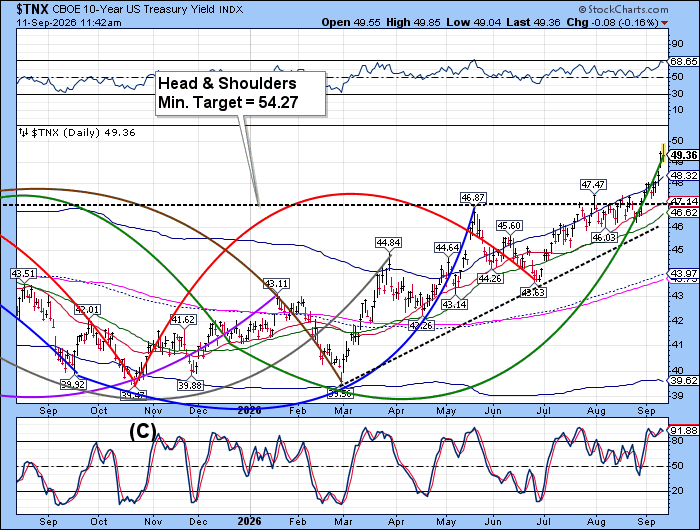This screenshot has height=530, width=700.
Task: Select the Head & Shoulders annotation box
Action: 241,94
